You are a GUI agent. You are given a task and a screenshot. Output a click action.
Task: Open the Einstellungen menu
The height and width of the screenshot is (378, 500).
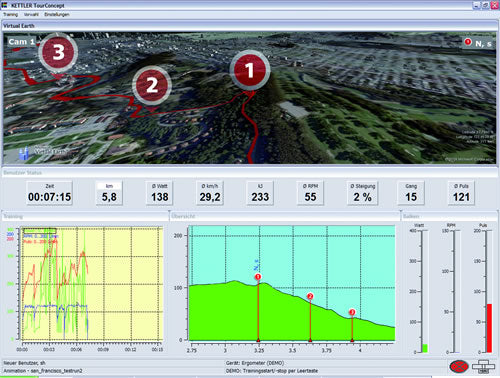57,14
